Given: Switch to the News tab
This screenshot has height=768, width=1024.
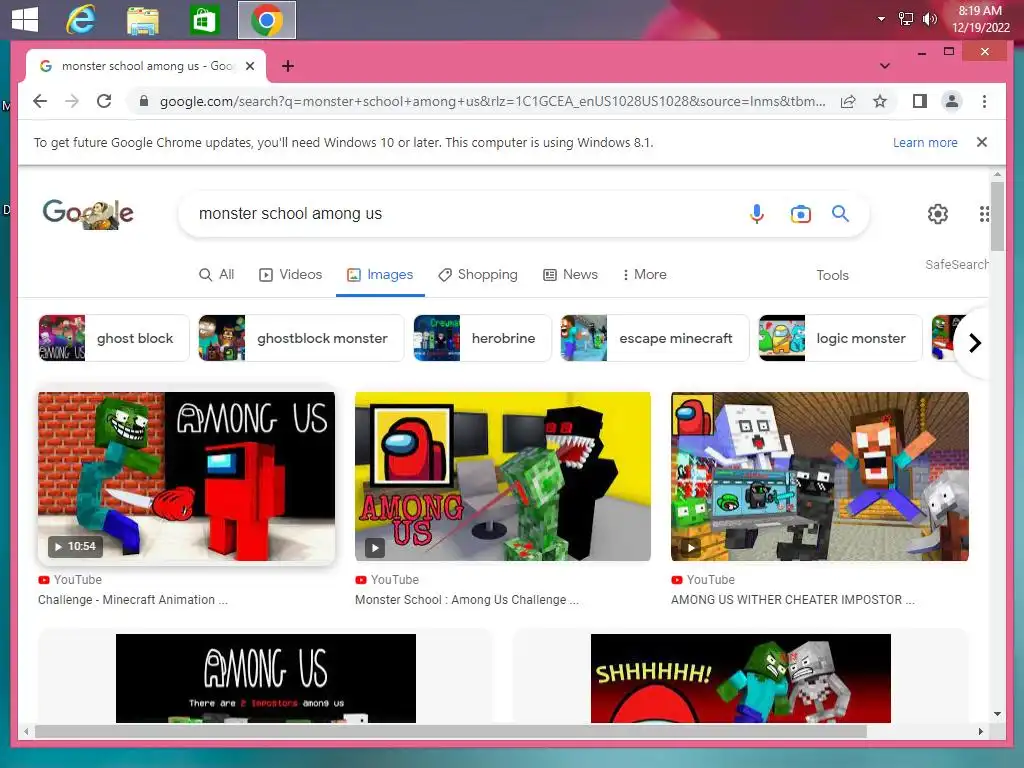Looking at the screenshot, I should tap(571, 275).
